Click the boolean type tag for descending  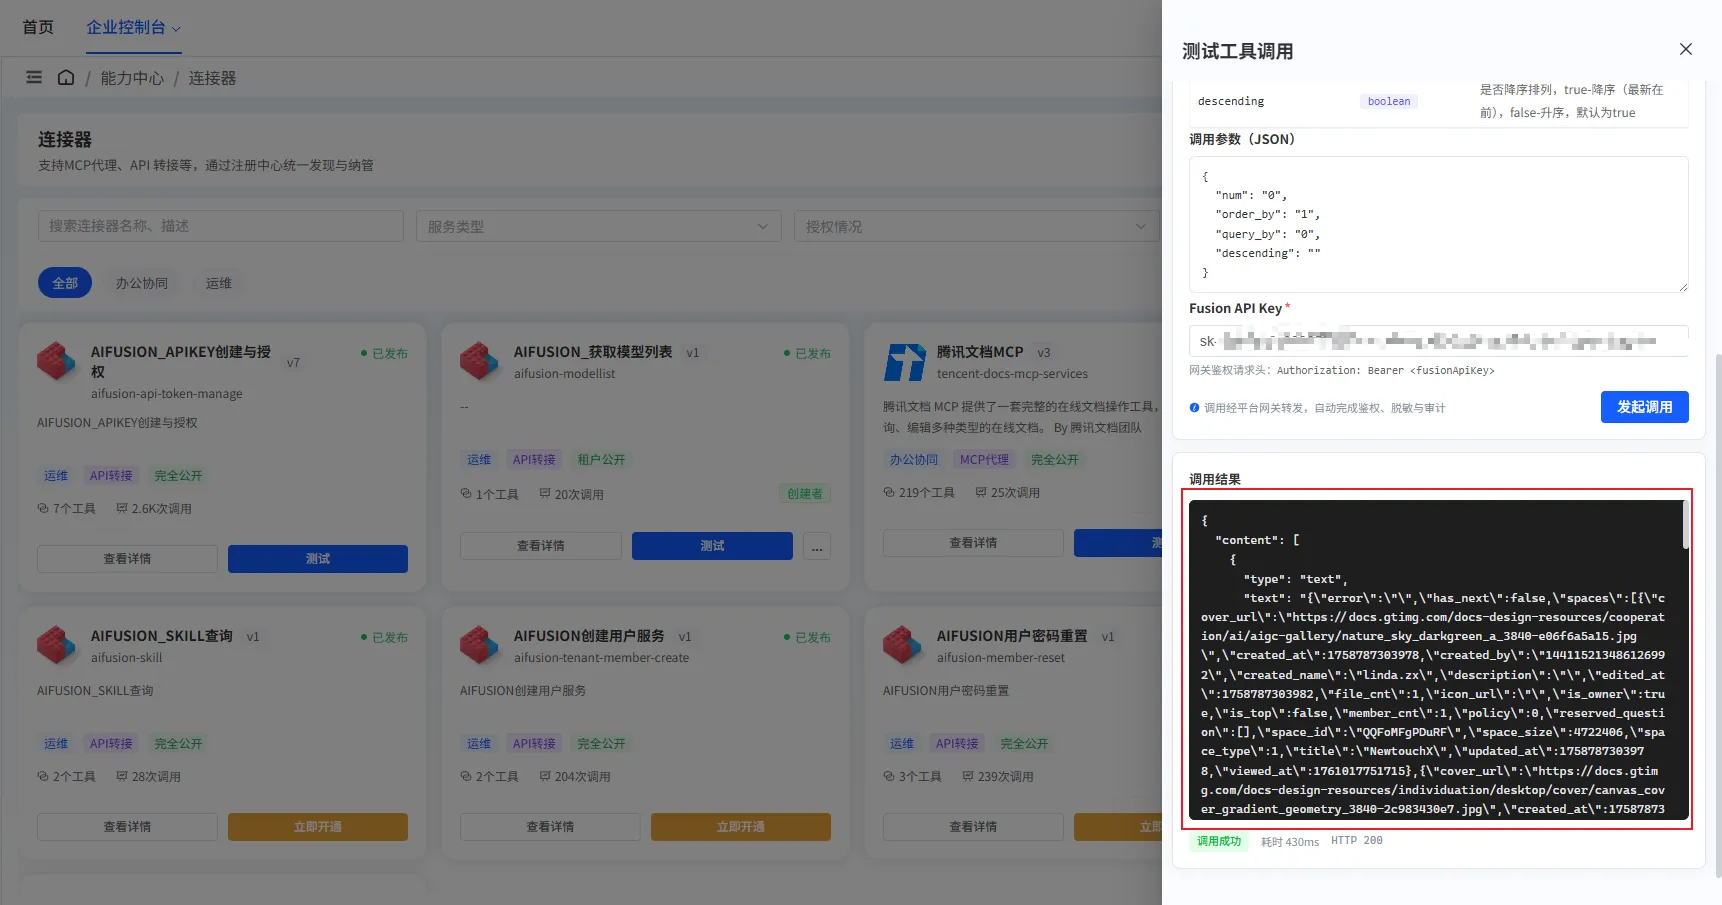tap(1389, 101)
